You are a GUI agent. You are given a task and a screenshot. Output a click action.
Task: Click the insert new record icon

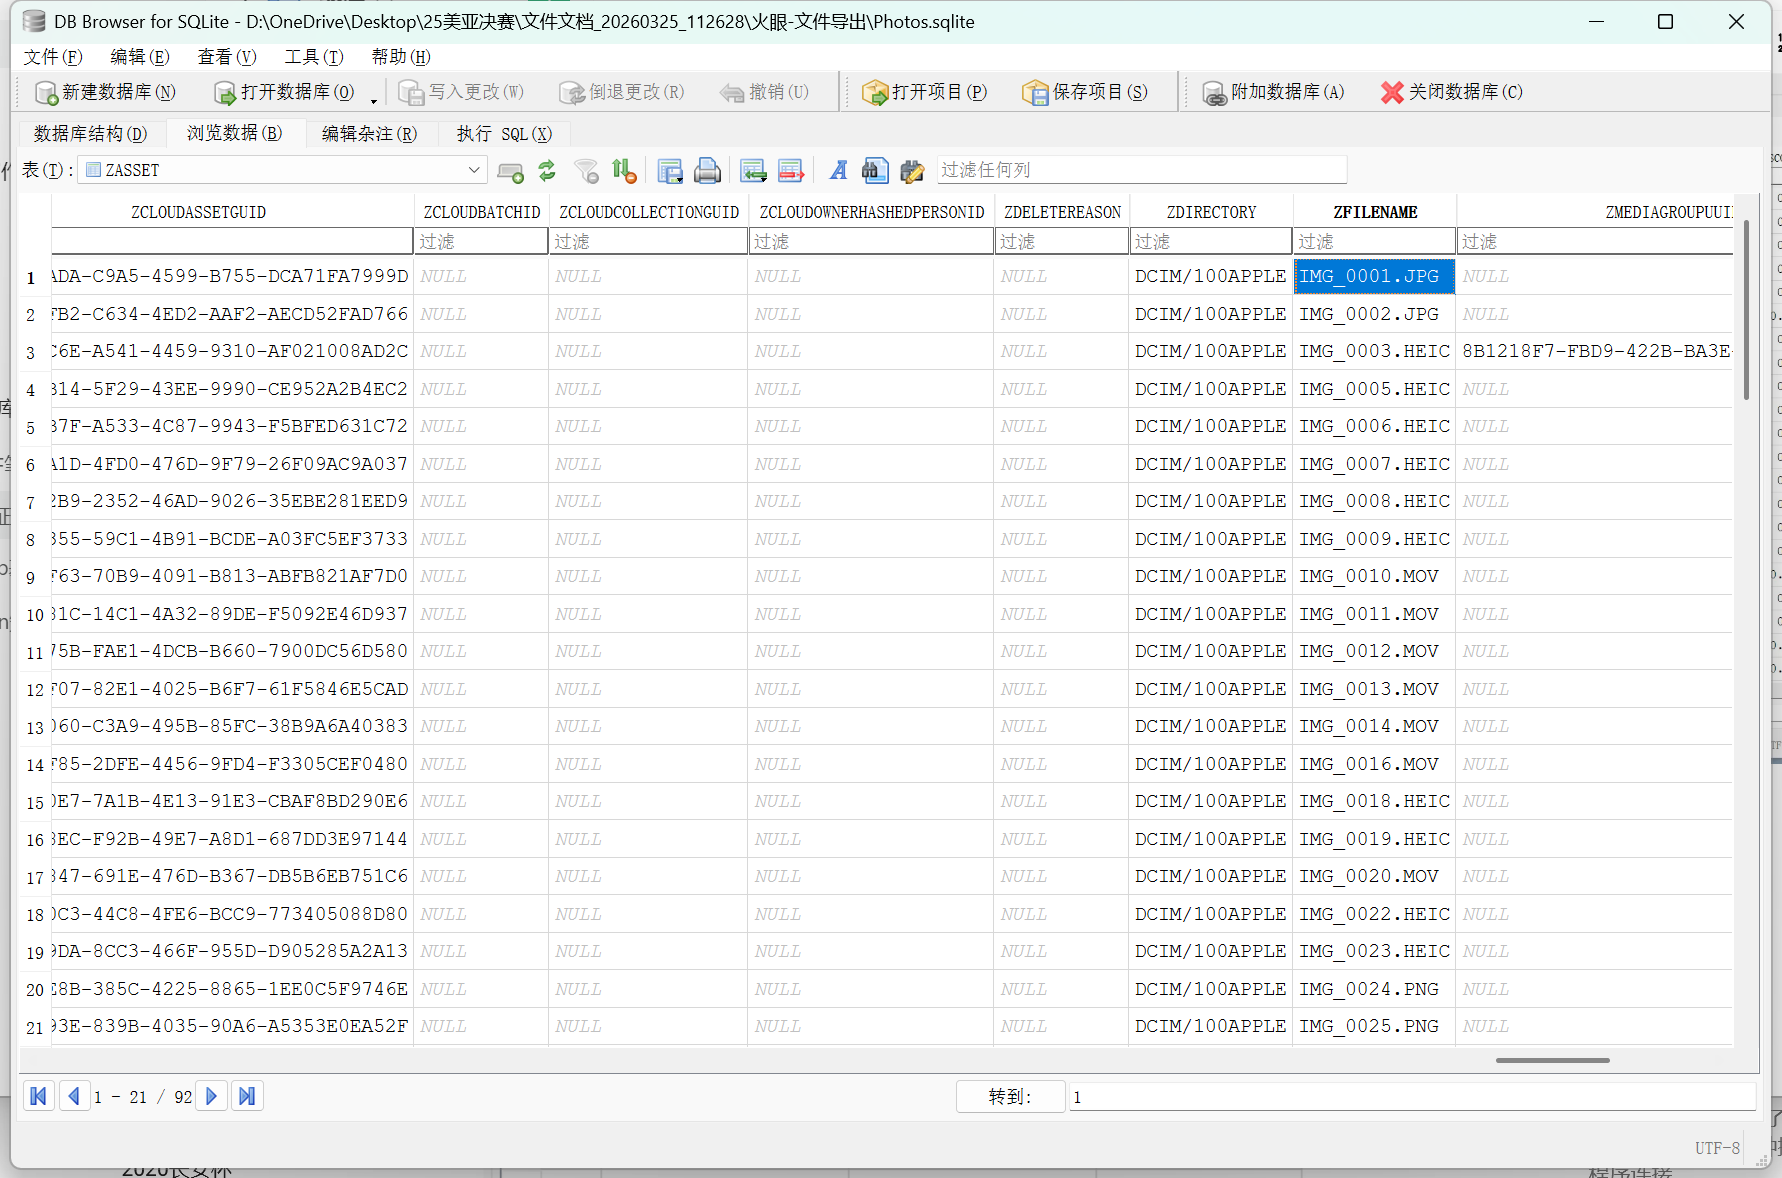pos(753,171)
